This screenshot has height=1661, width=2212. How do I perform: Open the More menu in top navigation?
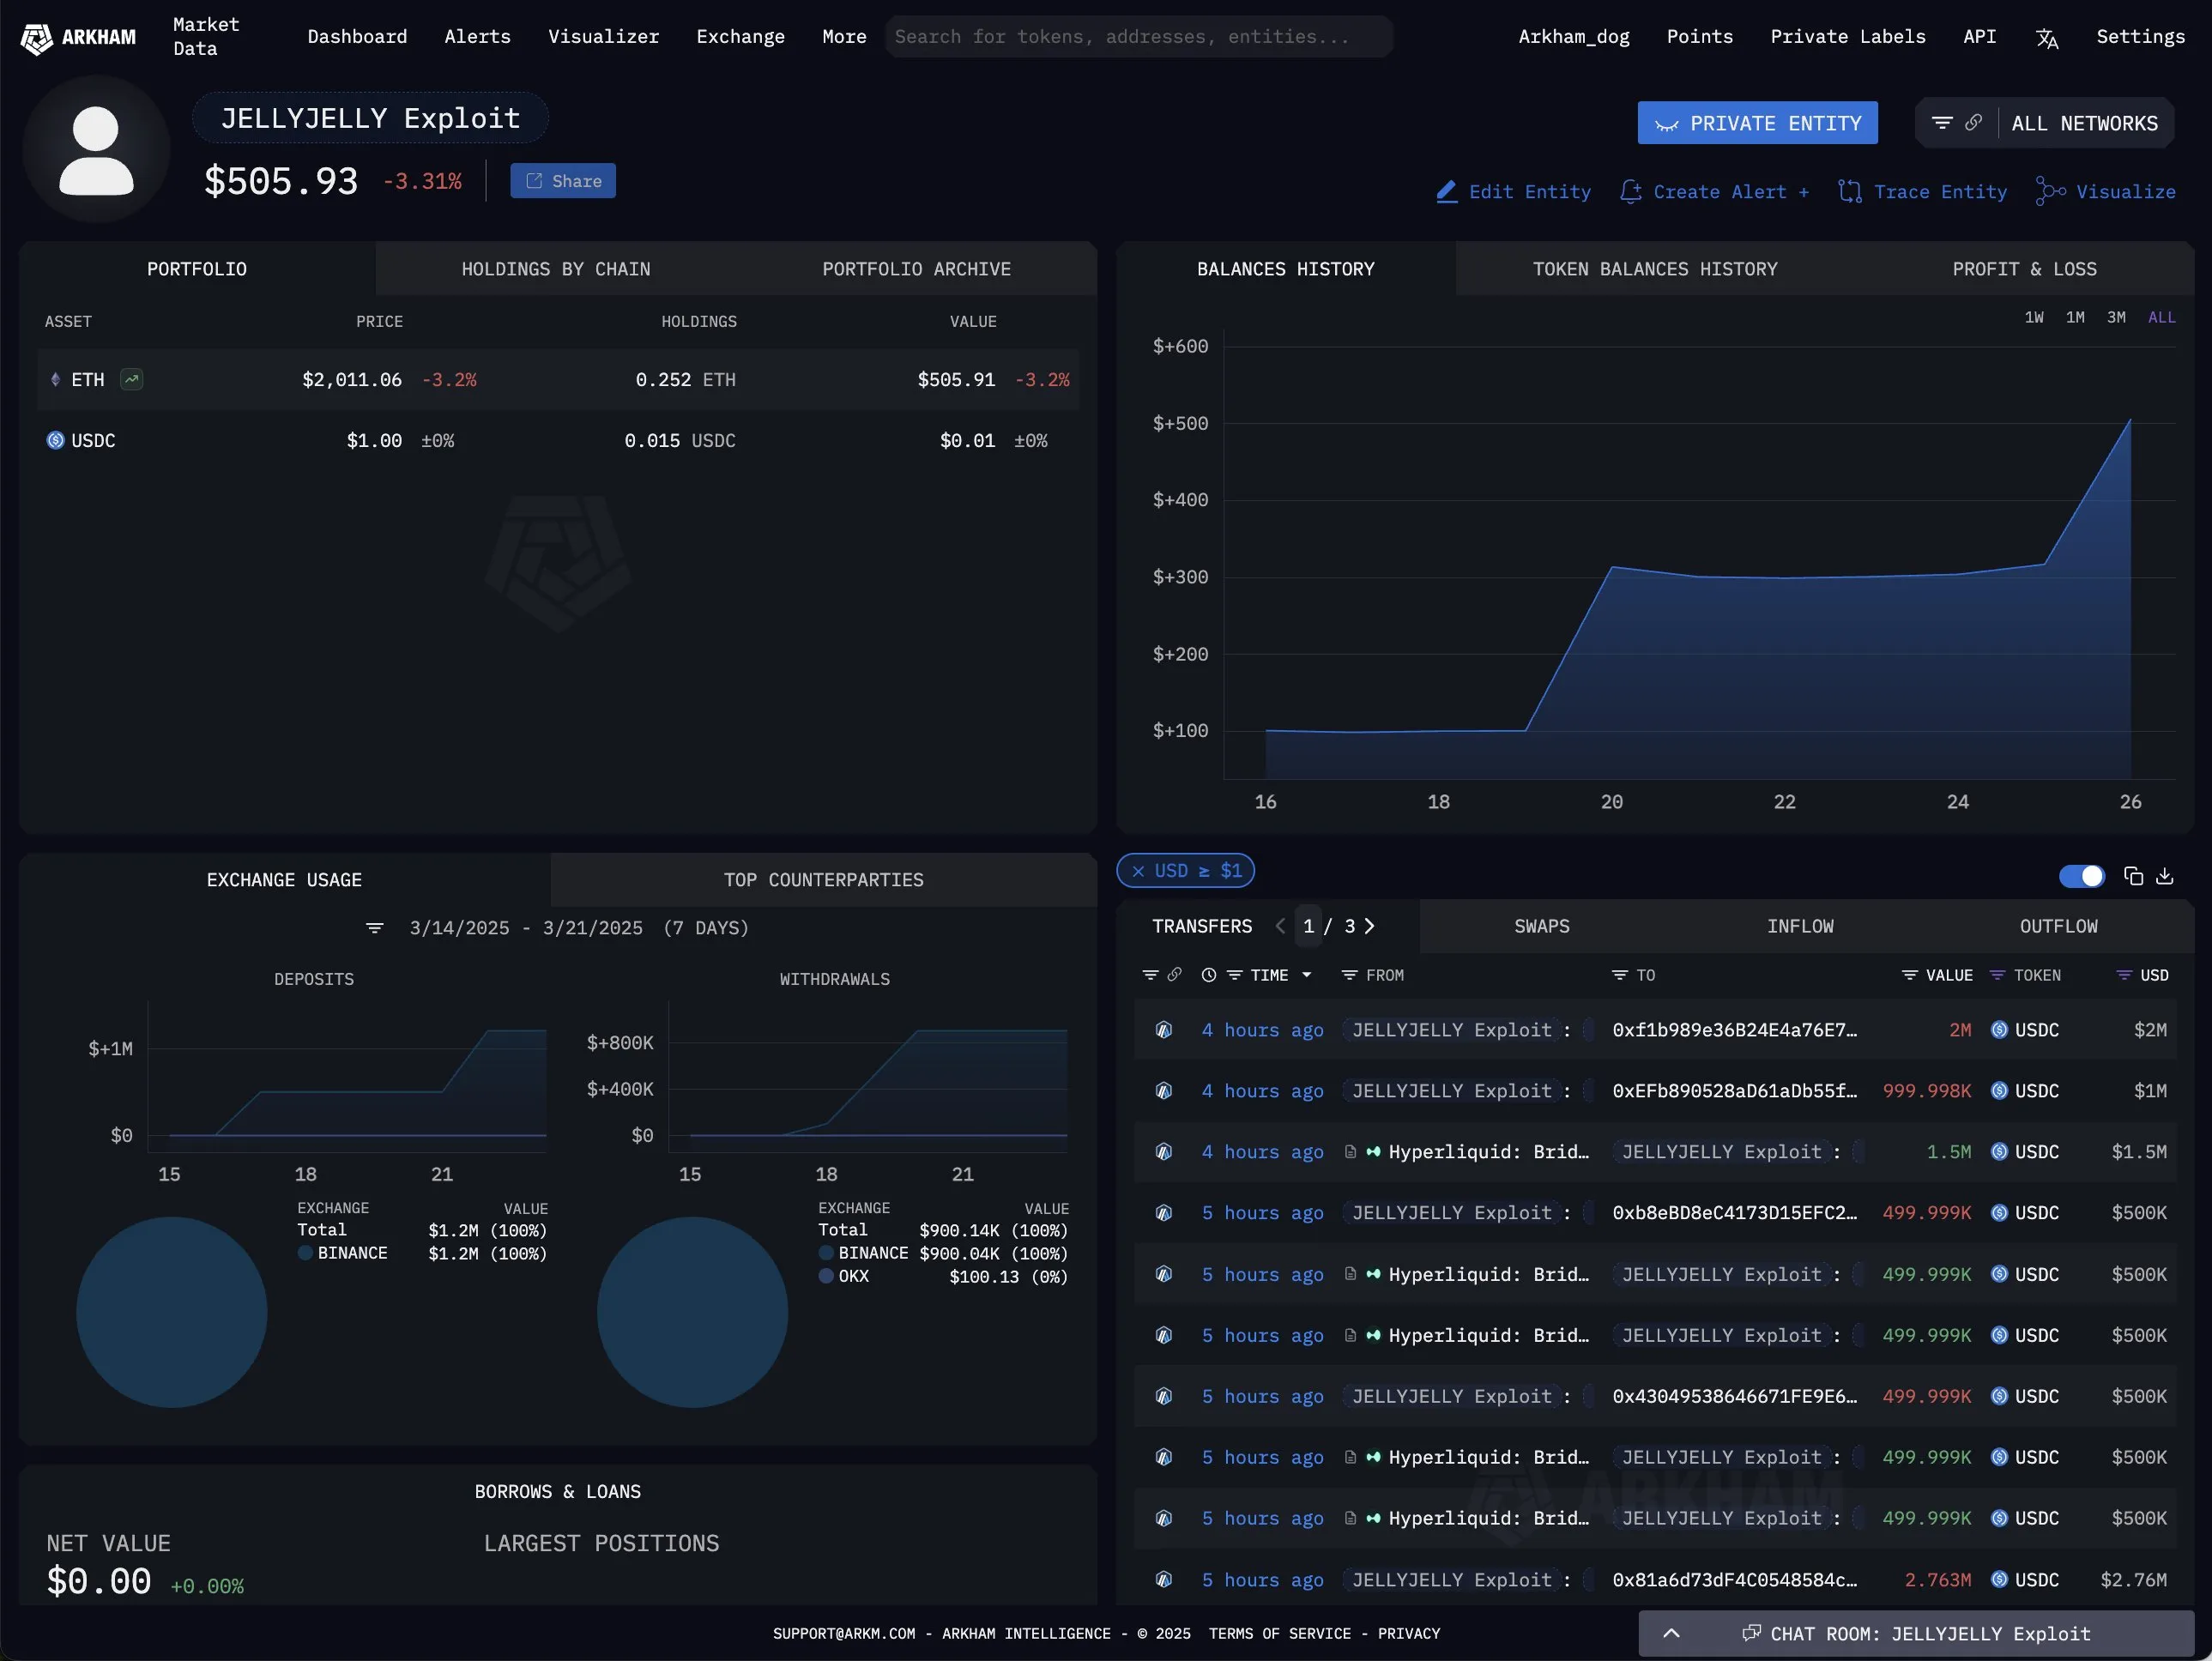[844, 36]
